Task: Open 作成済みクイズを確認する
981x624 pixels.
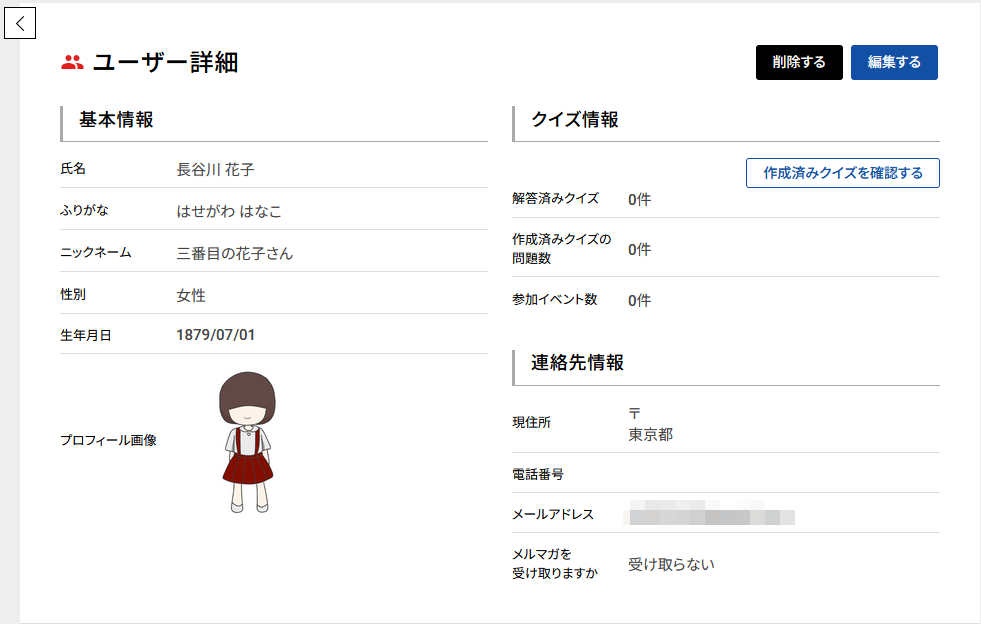Action: tap(842, 173)
